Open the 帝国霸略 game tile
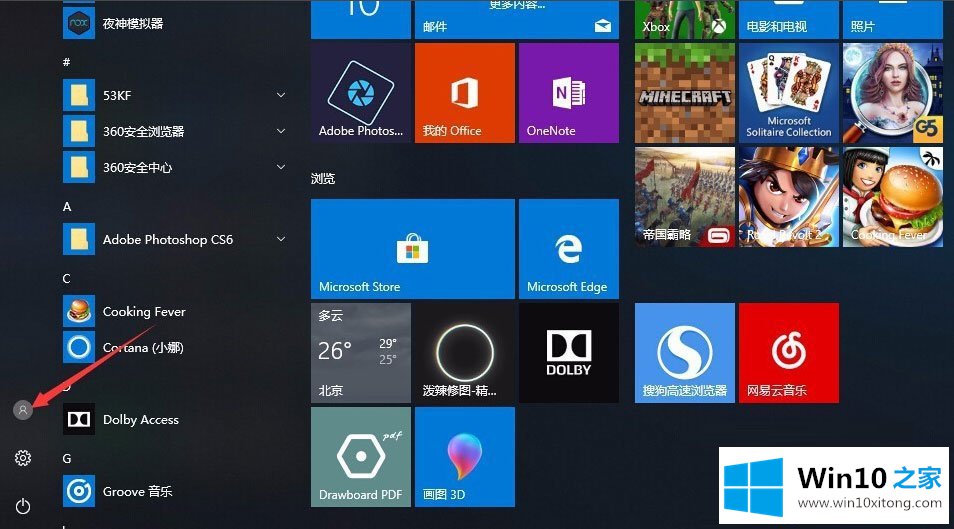 point(685,197)
